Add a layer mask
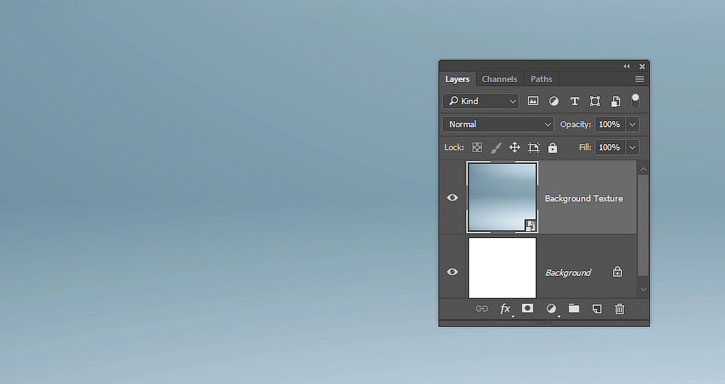Viewport: 725px width, 384px height. [528, 308]
